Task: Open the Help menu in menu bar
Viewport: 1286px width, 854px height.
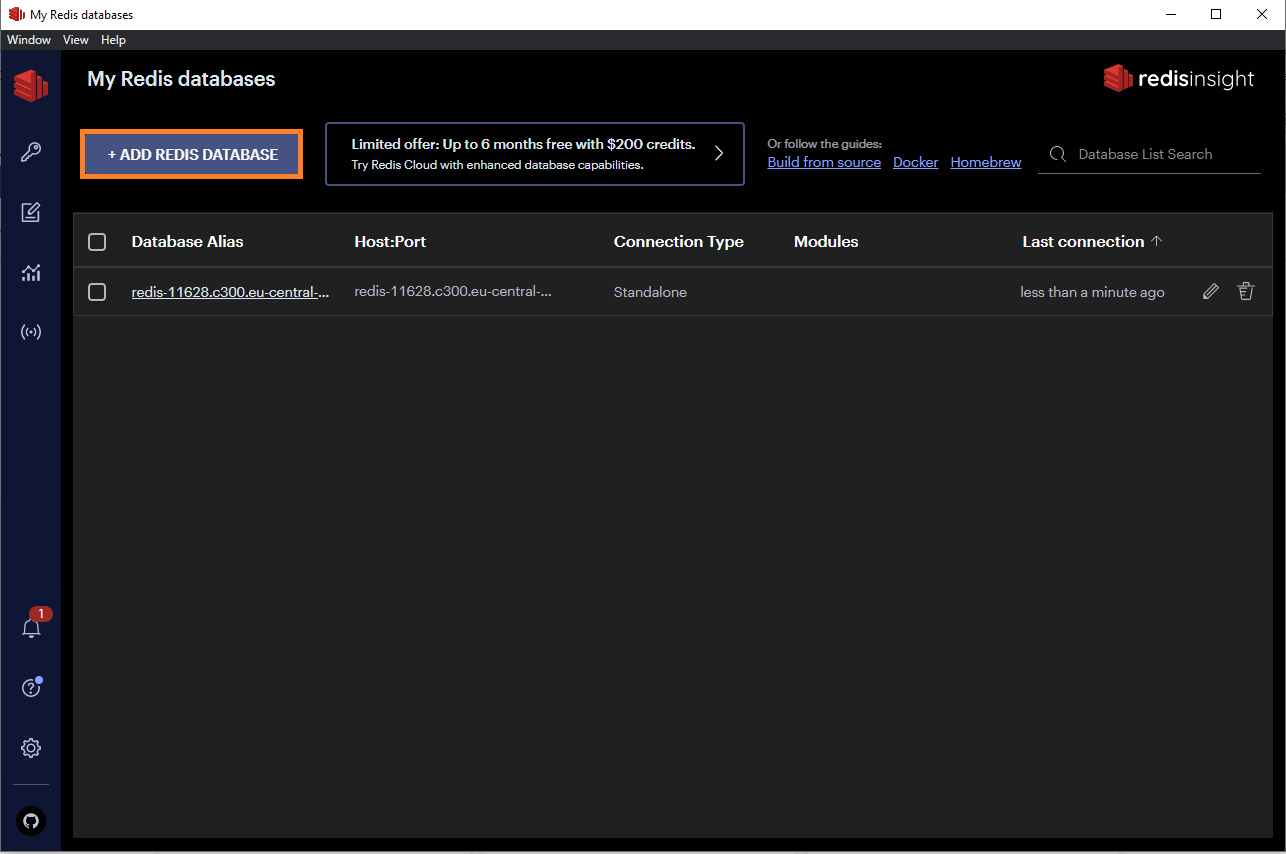Action: tap(113, 40)
